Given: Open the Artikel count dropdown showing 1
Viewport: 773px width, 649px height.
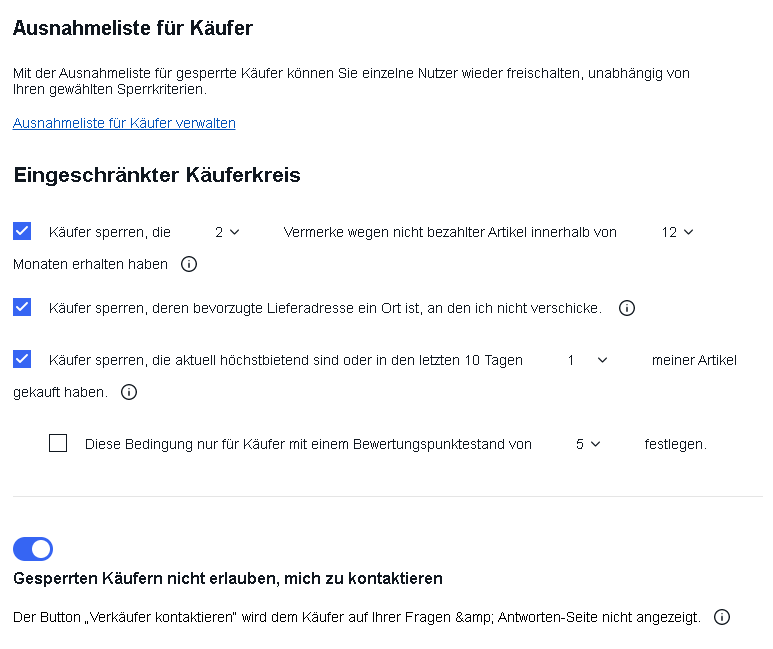Looking at the screenshot, I should click(587, 361).
